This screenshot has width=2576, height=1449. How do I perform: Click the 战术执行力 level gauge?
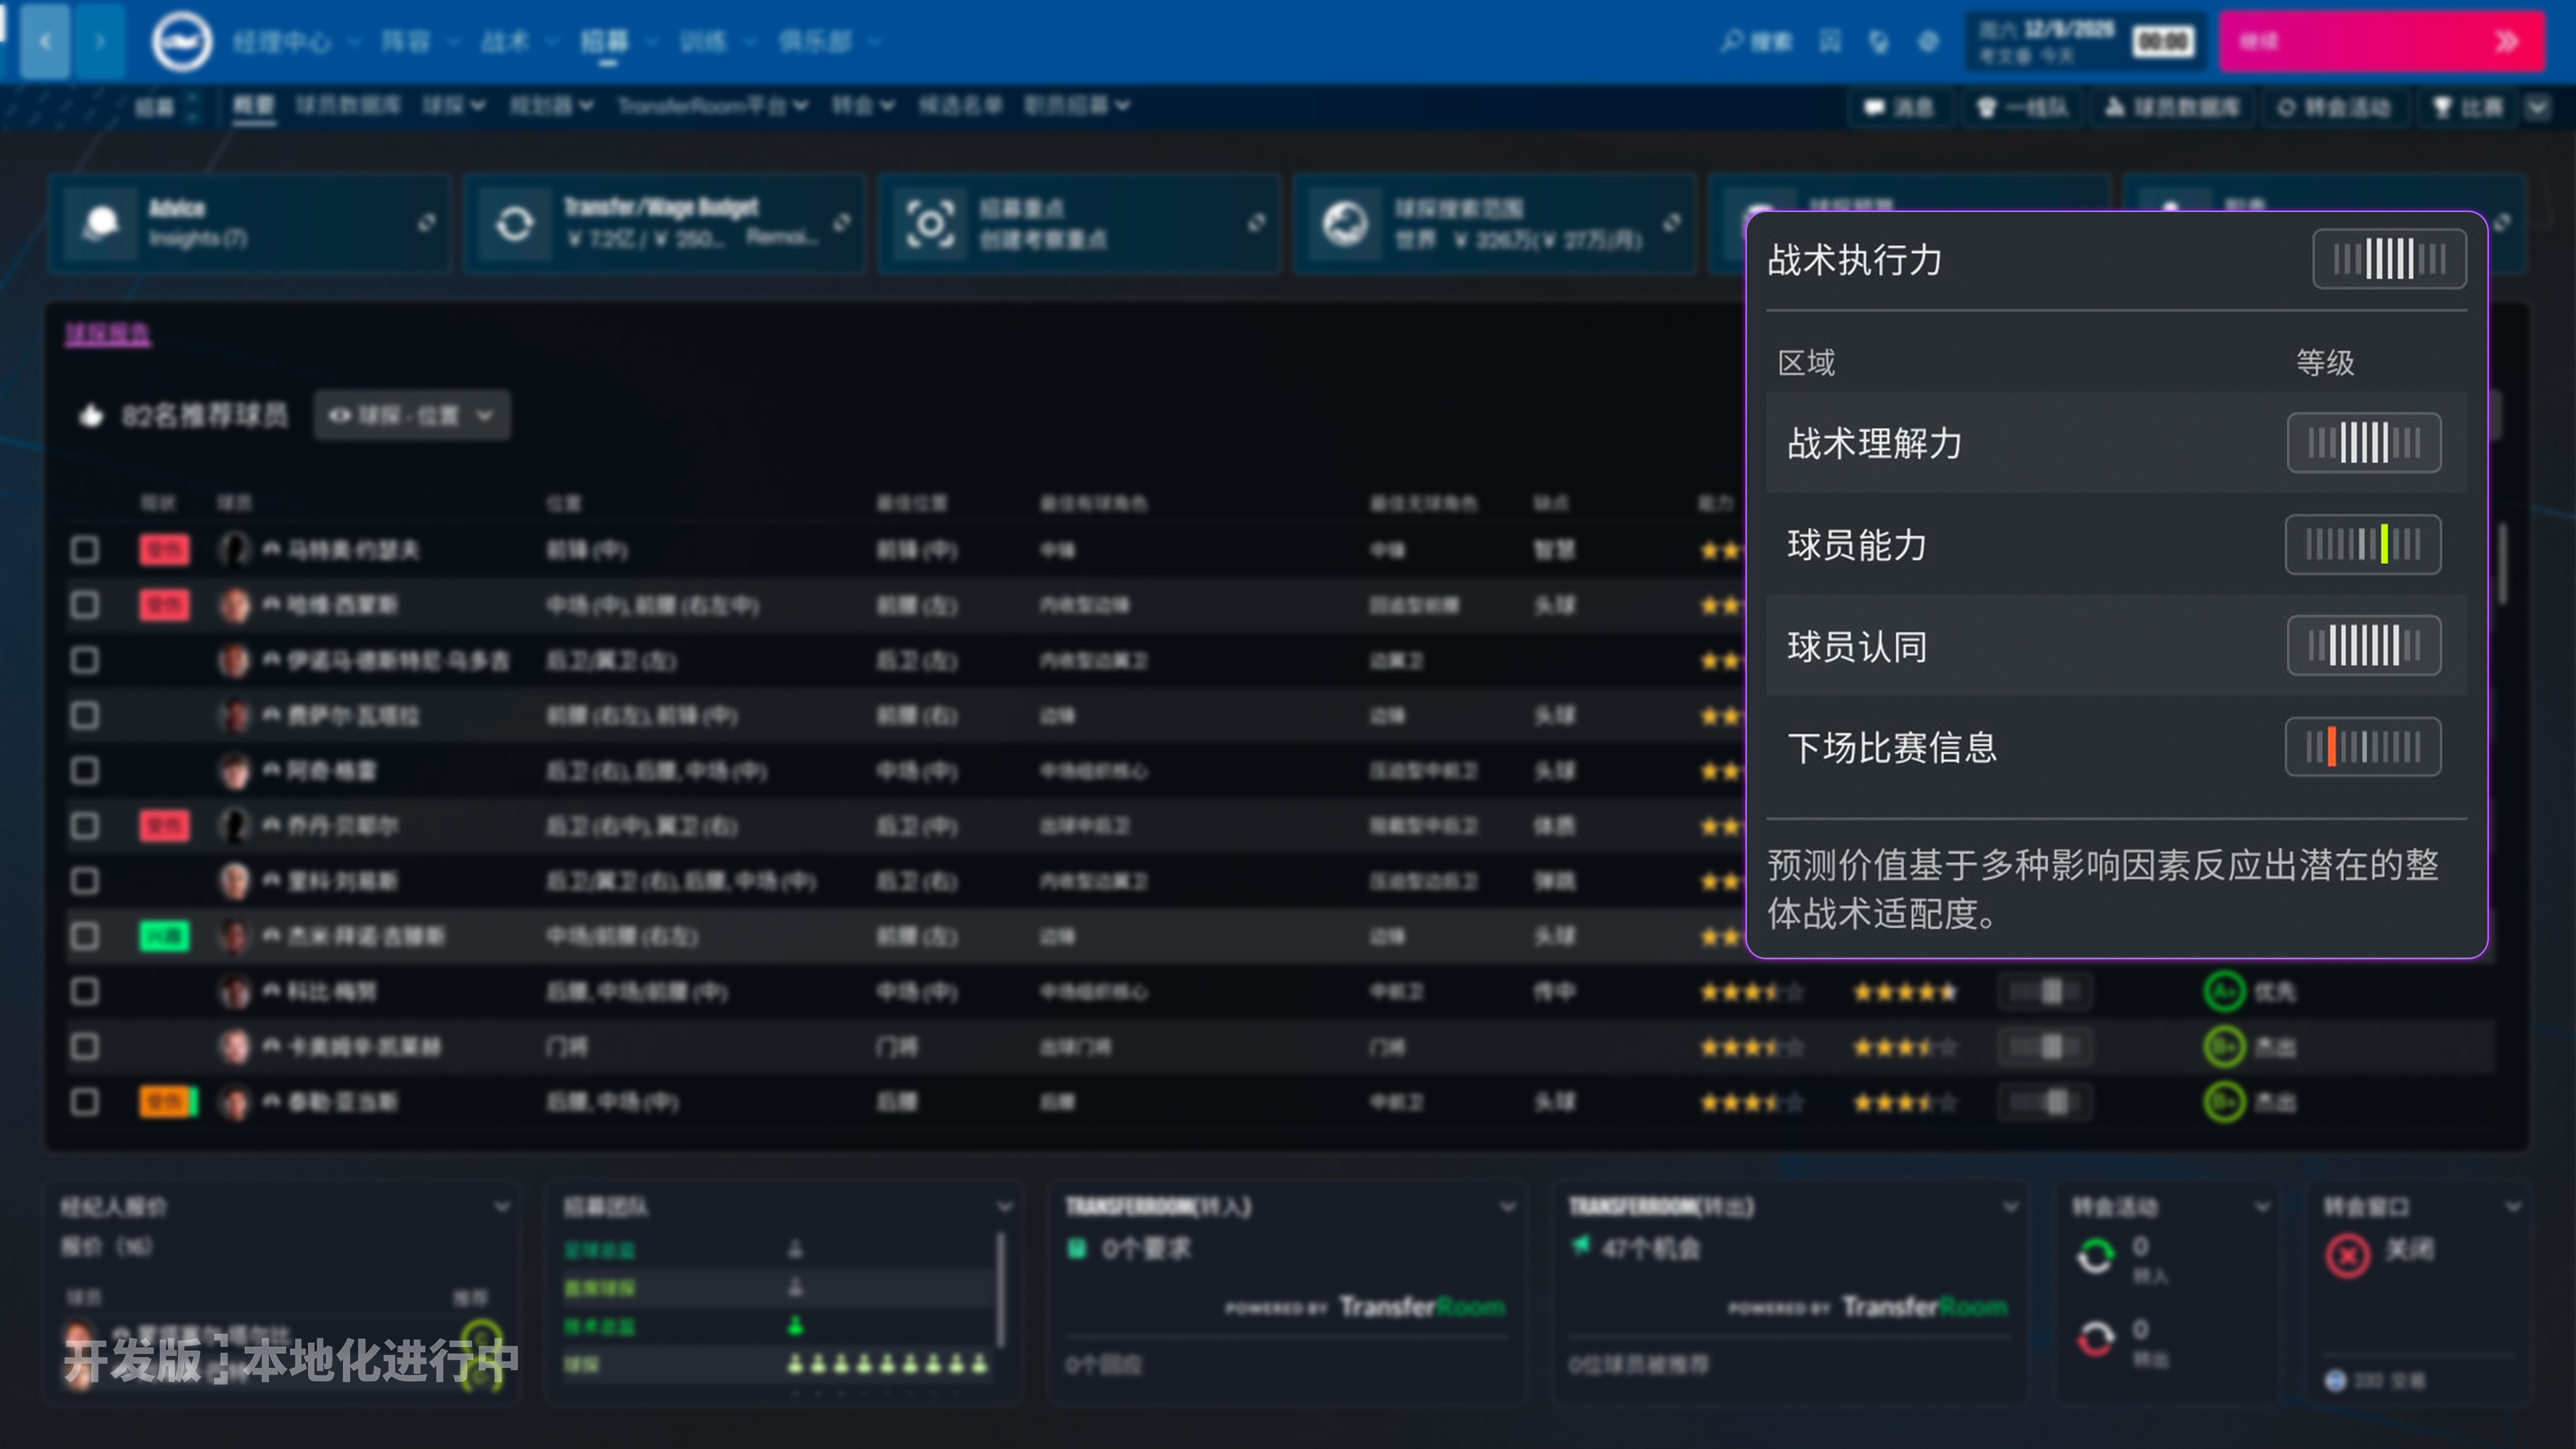tap(2389, 259)
